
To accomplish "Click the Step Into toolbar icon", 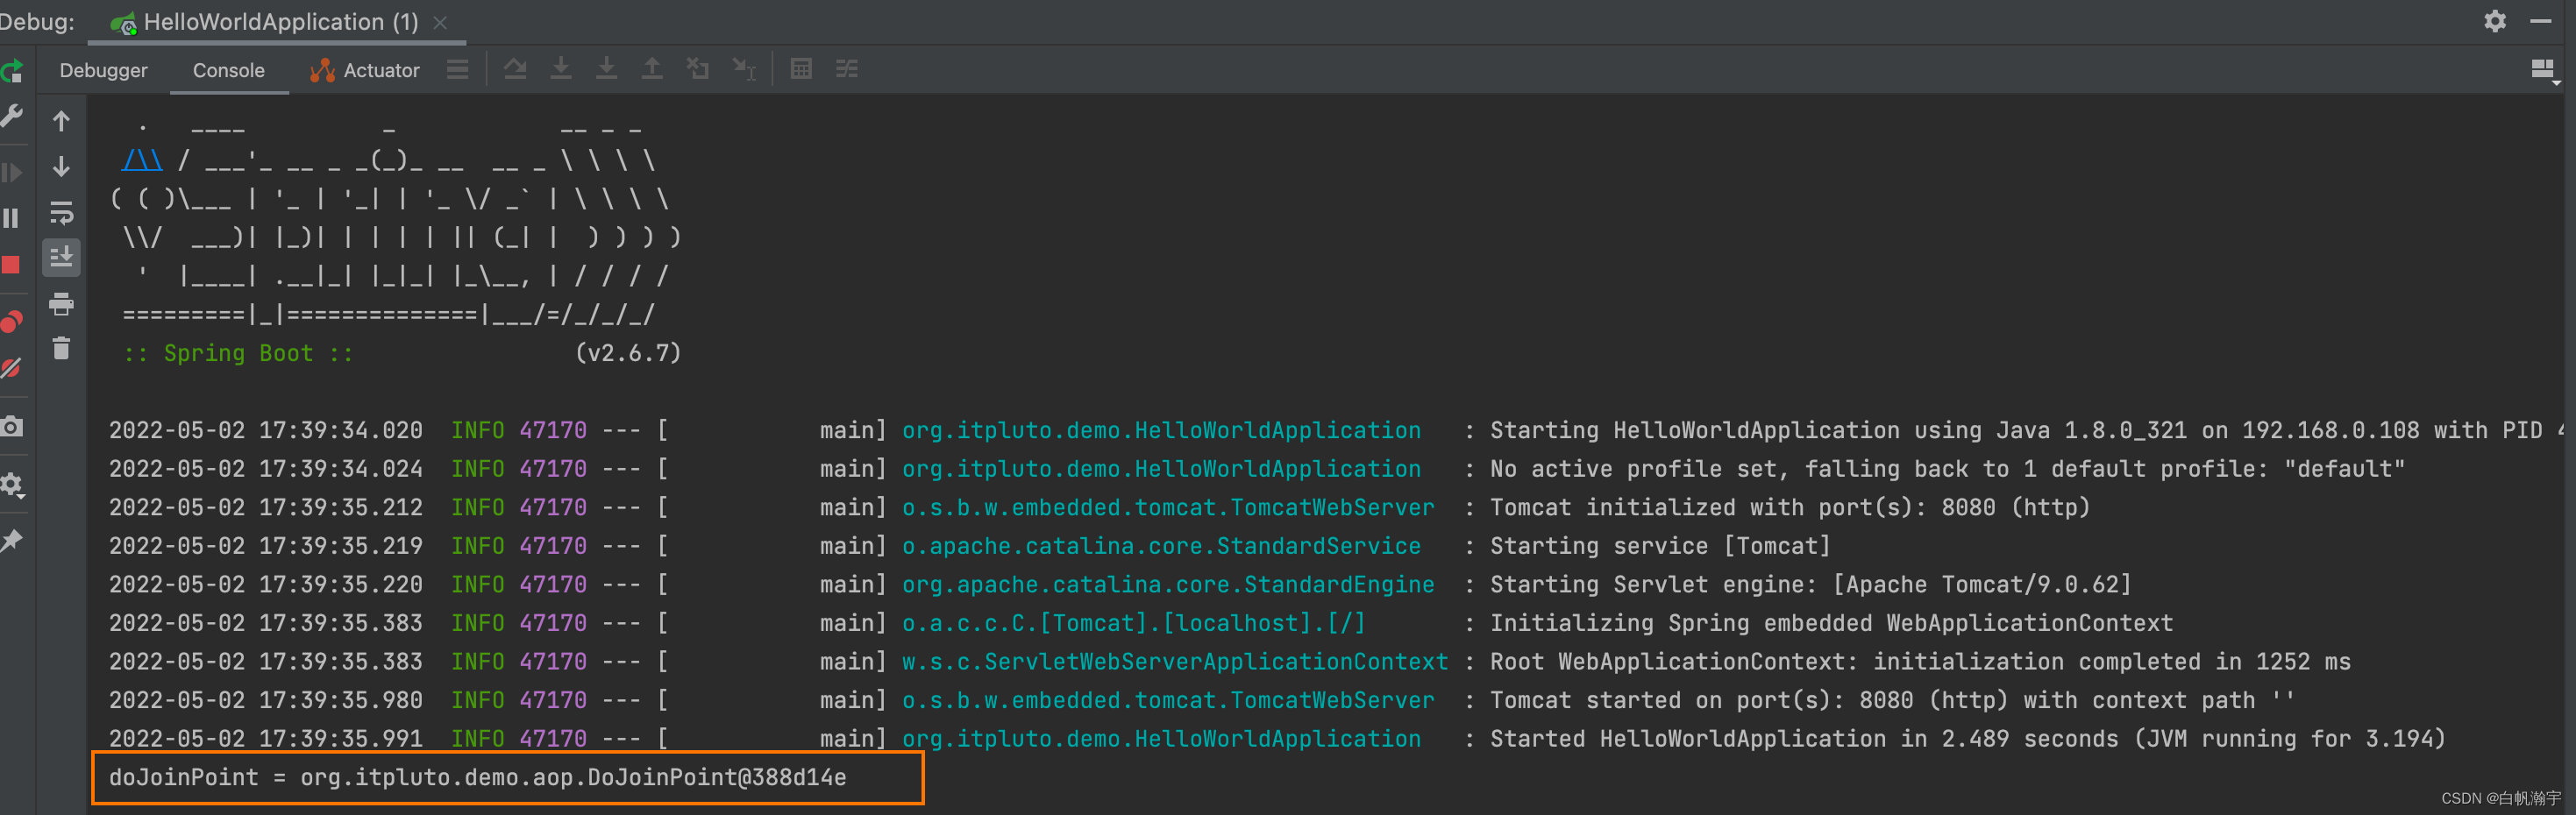I will point(561,69).
